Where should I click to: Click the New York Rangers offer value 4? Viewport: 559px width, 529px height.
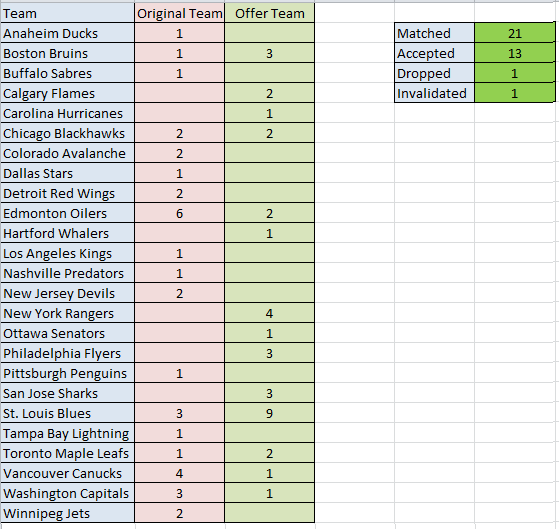coord(270,314)
